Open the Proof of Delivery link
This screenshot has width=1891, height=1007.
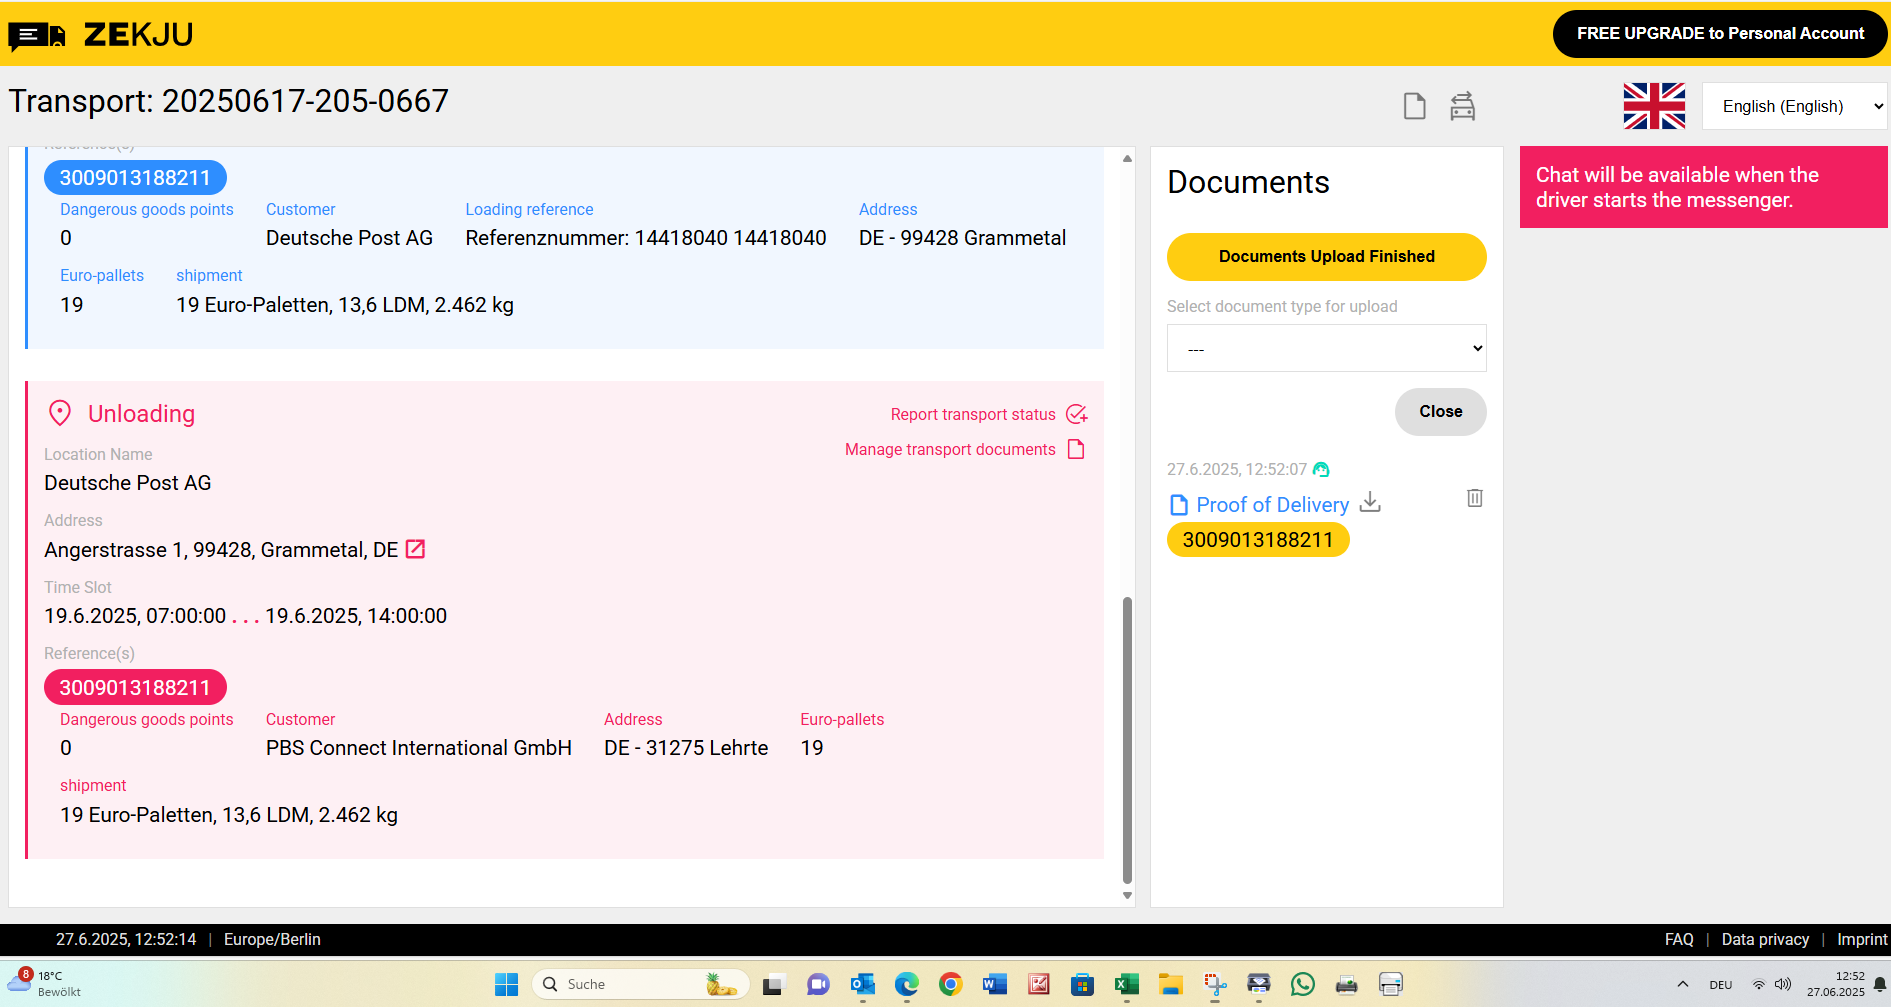point(1272,505)
